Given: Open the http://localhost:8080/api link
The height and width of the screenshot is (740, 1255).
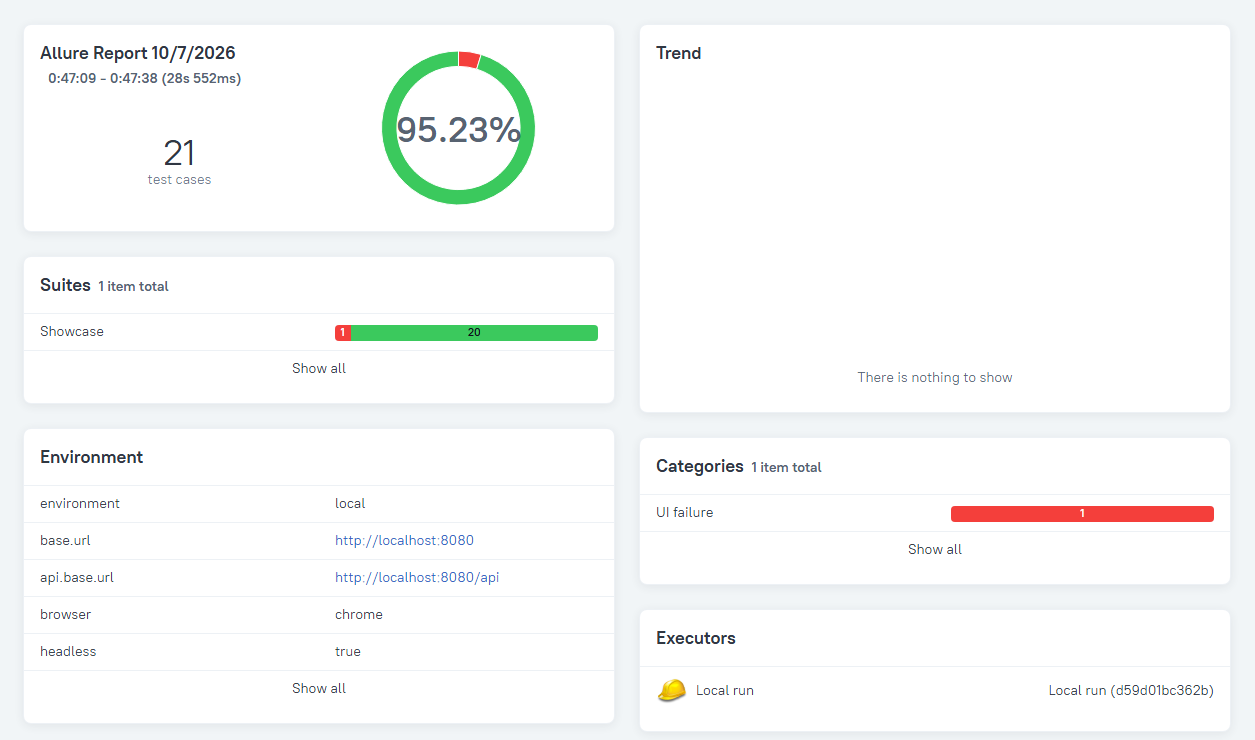Looking at the screenshot, I should pos(417,577).
